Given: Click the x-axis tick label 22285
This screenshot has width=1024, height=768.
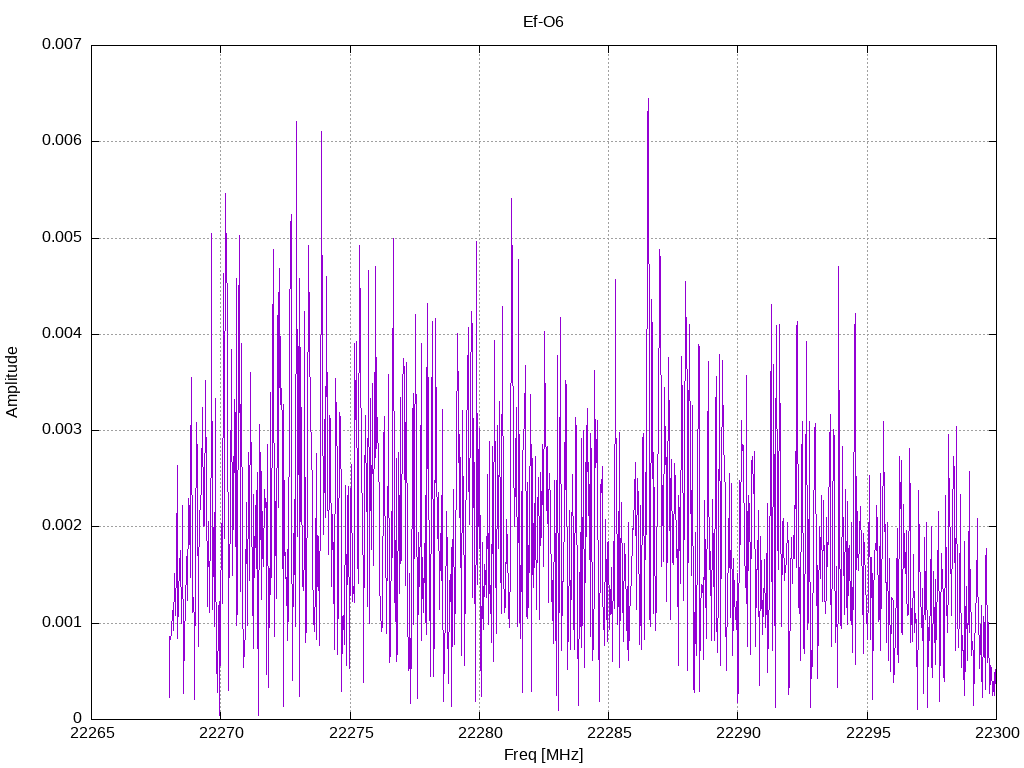Looking at the screenshot, I should pos(609,733).
